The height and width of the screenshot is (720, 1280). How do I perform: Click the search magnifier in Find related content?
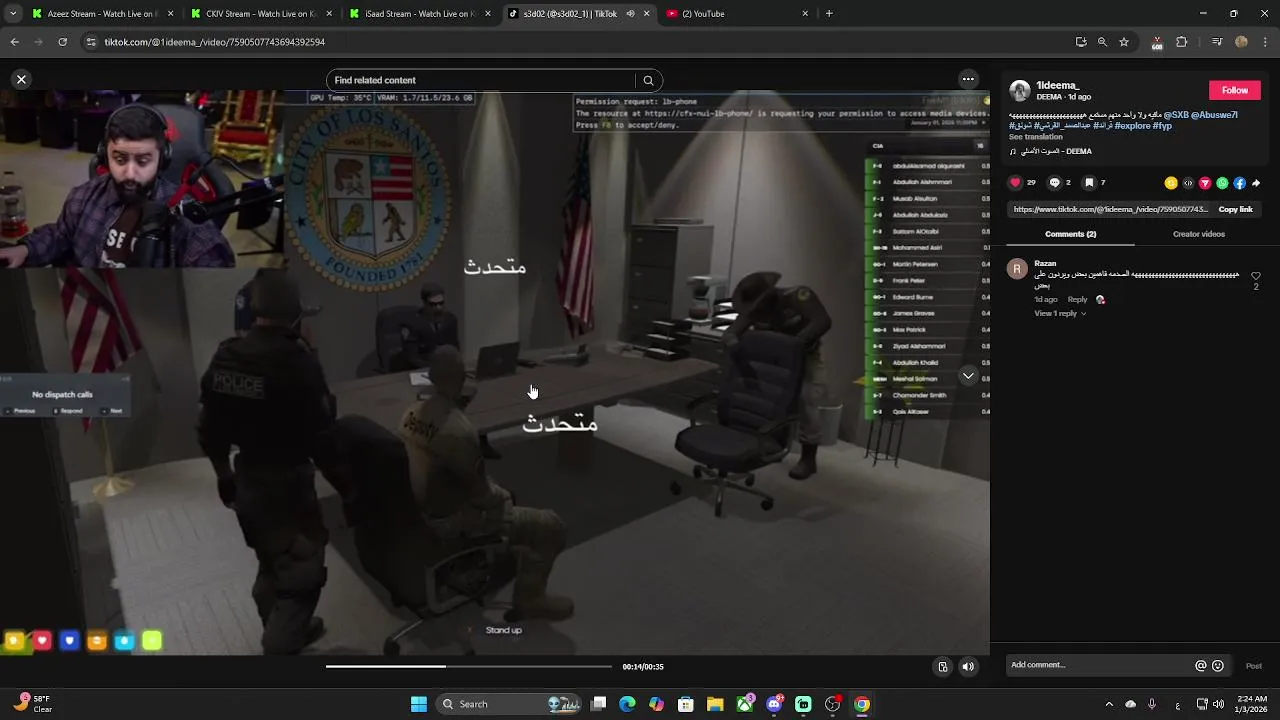tap(648, 80)
